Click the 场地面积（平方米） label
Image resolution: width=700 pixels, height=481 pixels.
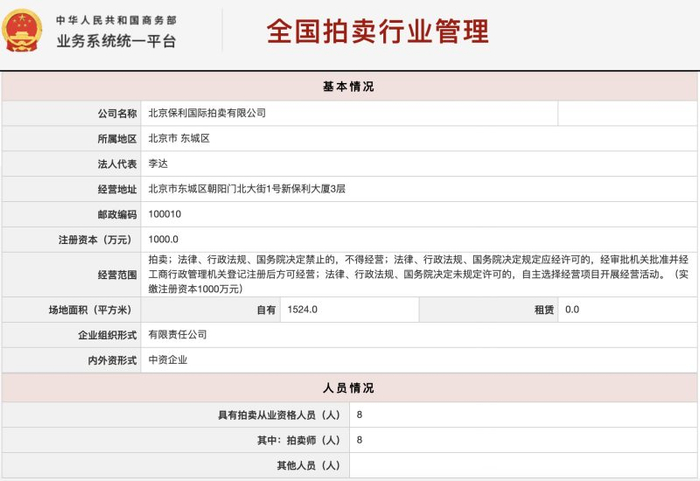92,310
